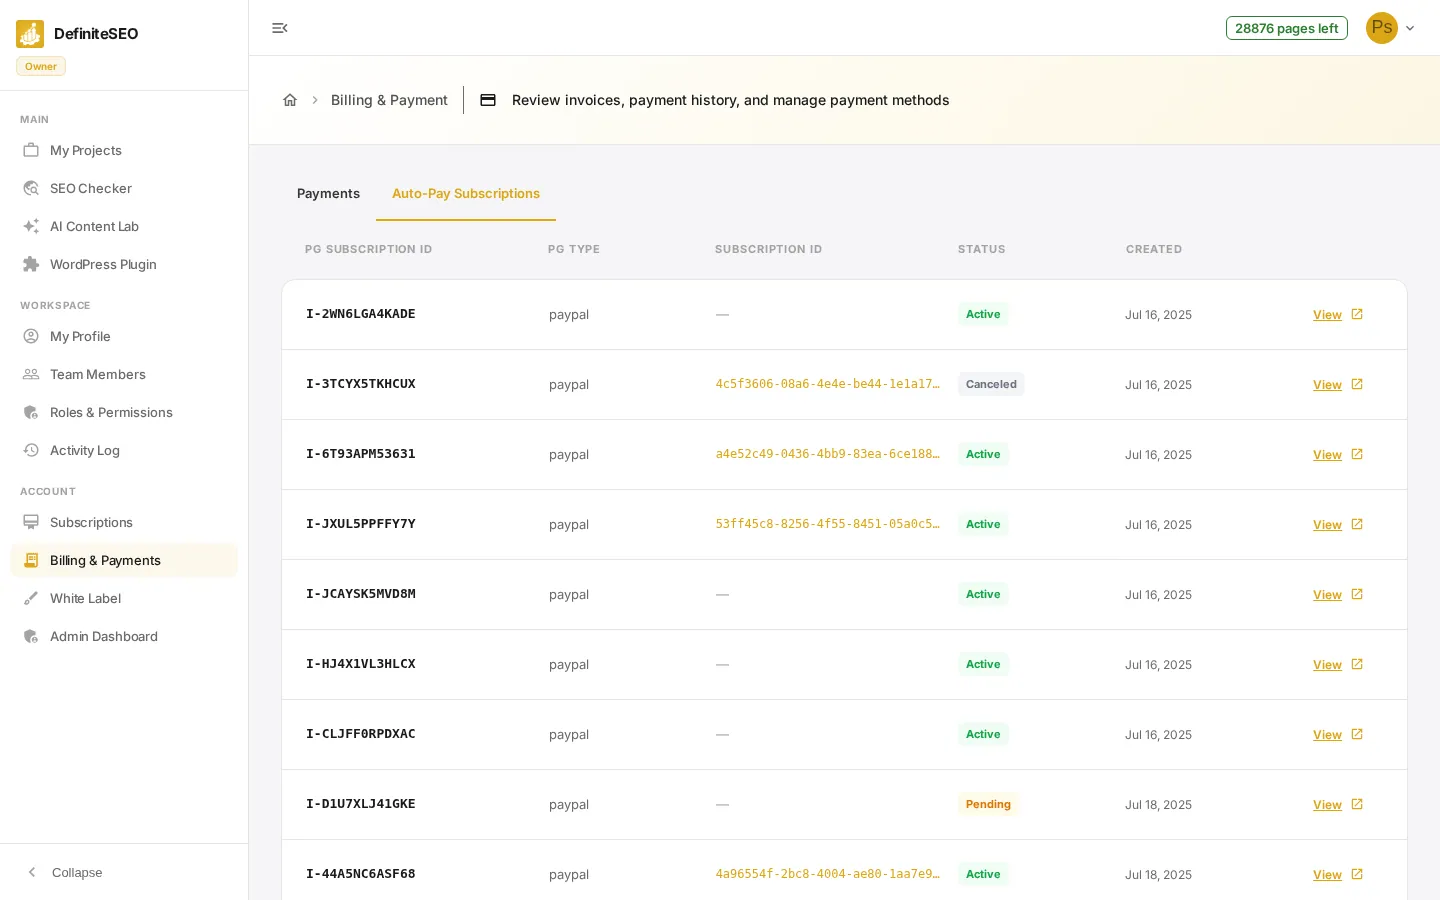Click the DefiniteSEO logo
The height and width of the screenshot is (900, 1440).
pos(30,34)
